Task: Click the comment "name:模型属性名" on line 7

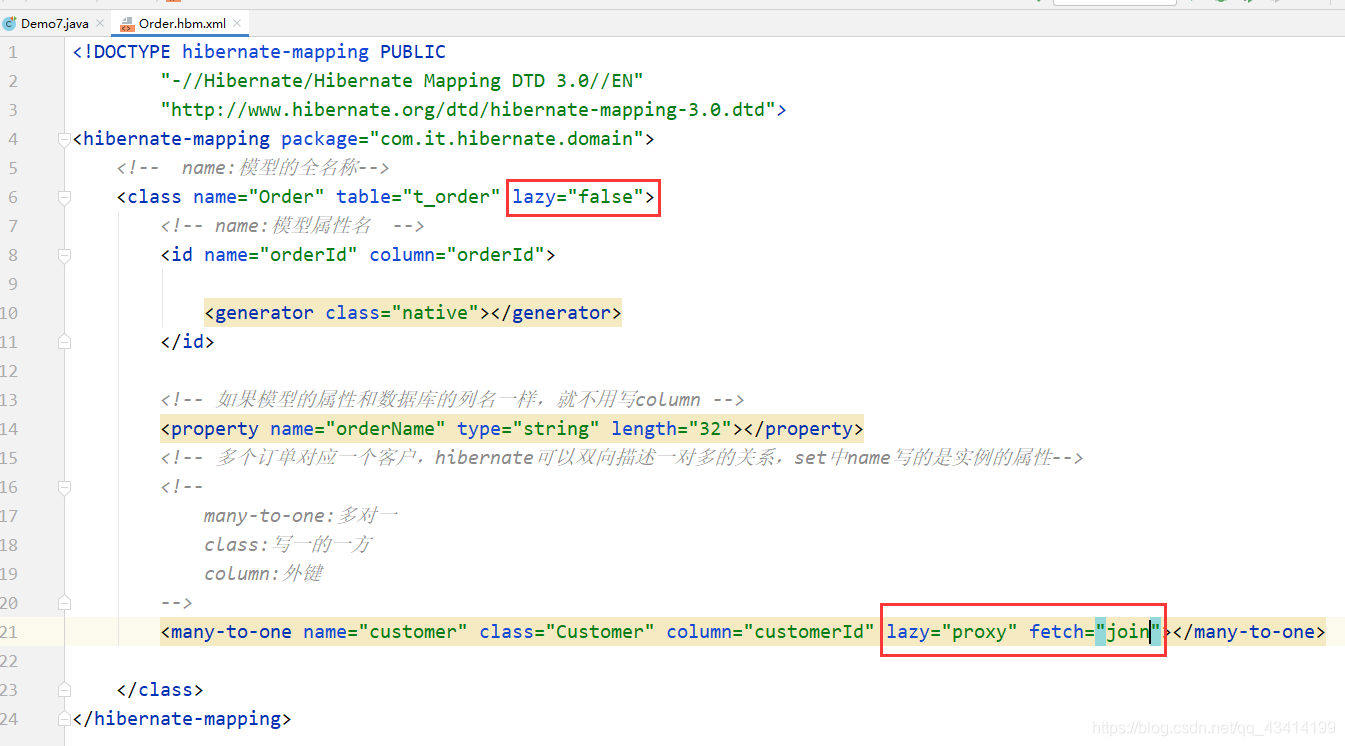Action: (293, 226)
